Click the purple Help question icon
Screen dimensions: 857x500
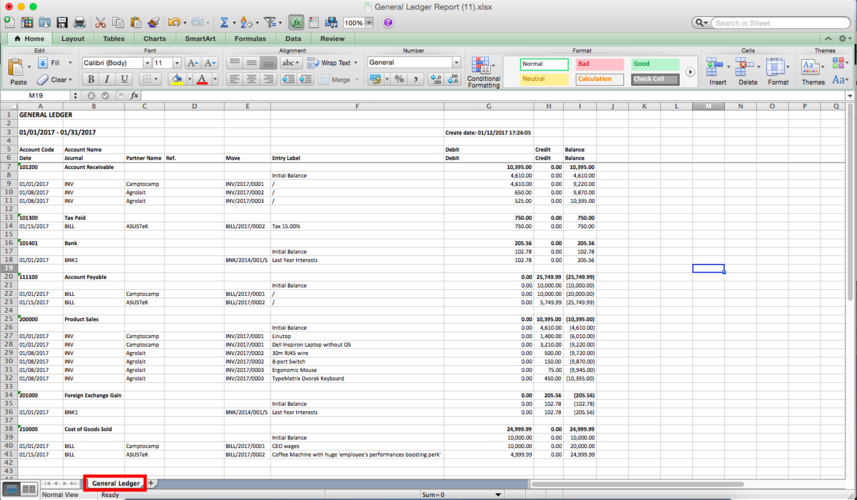coord(388,22)
